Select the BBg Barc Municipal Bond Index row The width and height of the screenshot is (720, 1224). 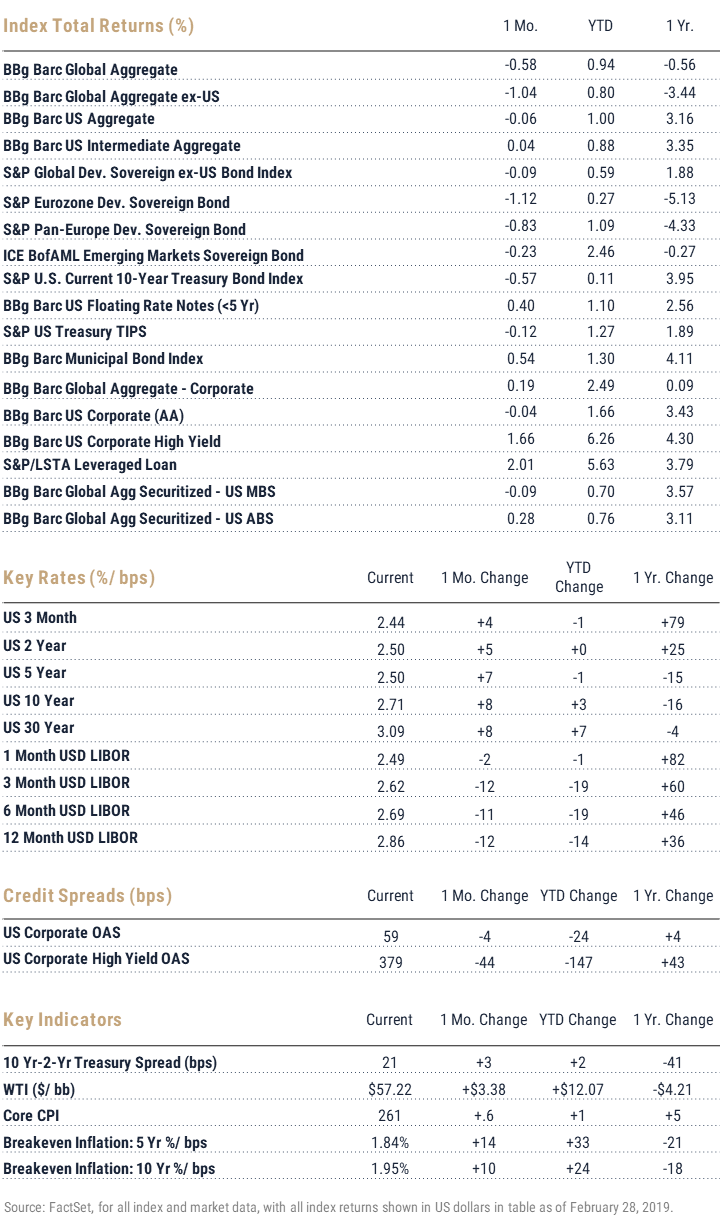click(x=360, y=359)
